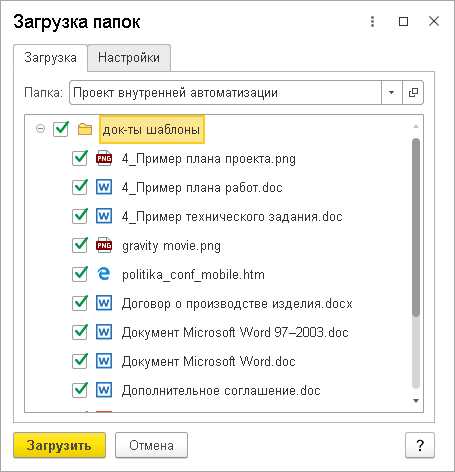Click the Папка input field
This screenshot has width=455, height=472.
point(225,92)
